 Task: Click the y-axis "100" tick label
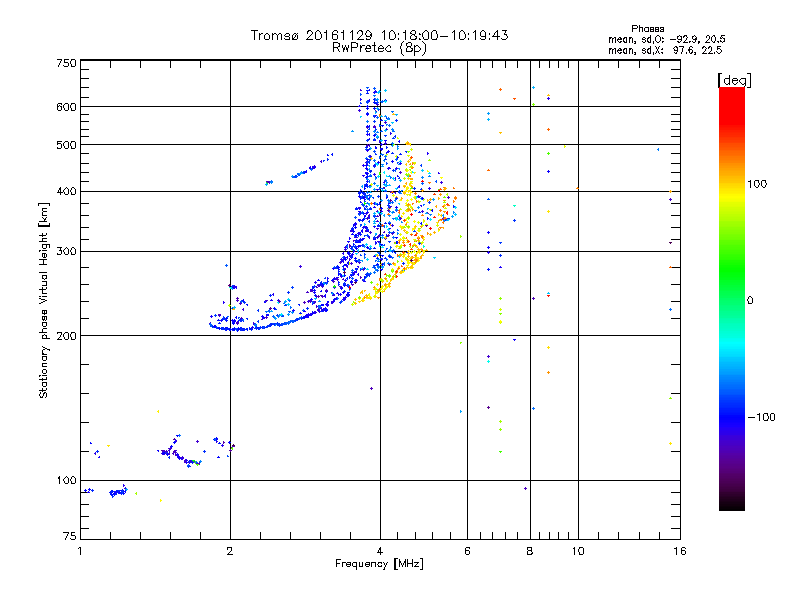pyautogui.click(x=66, y=481)
